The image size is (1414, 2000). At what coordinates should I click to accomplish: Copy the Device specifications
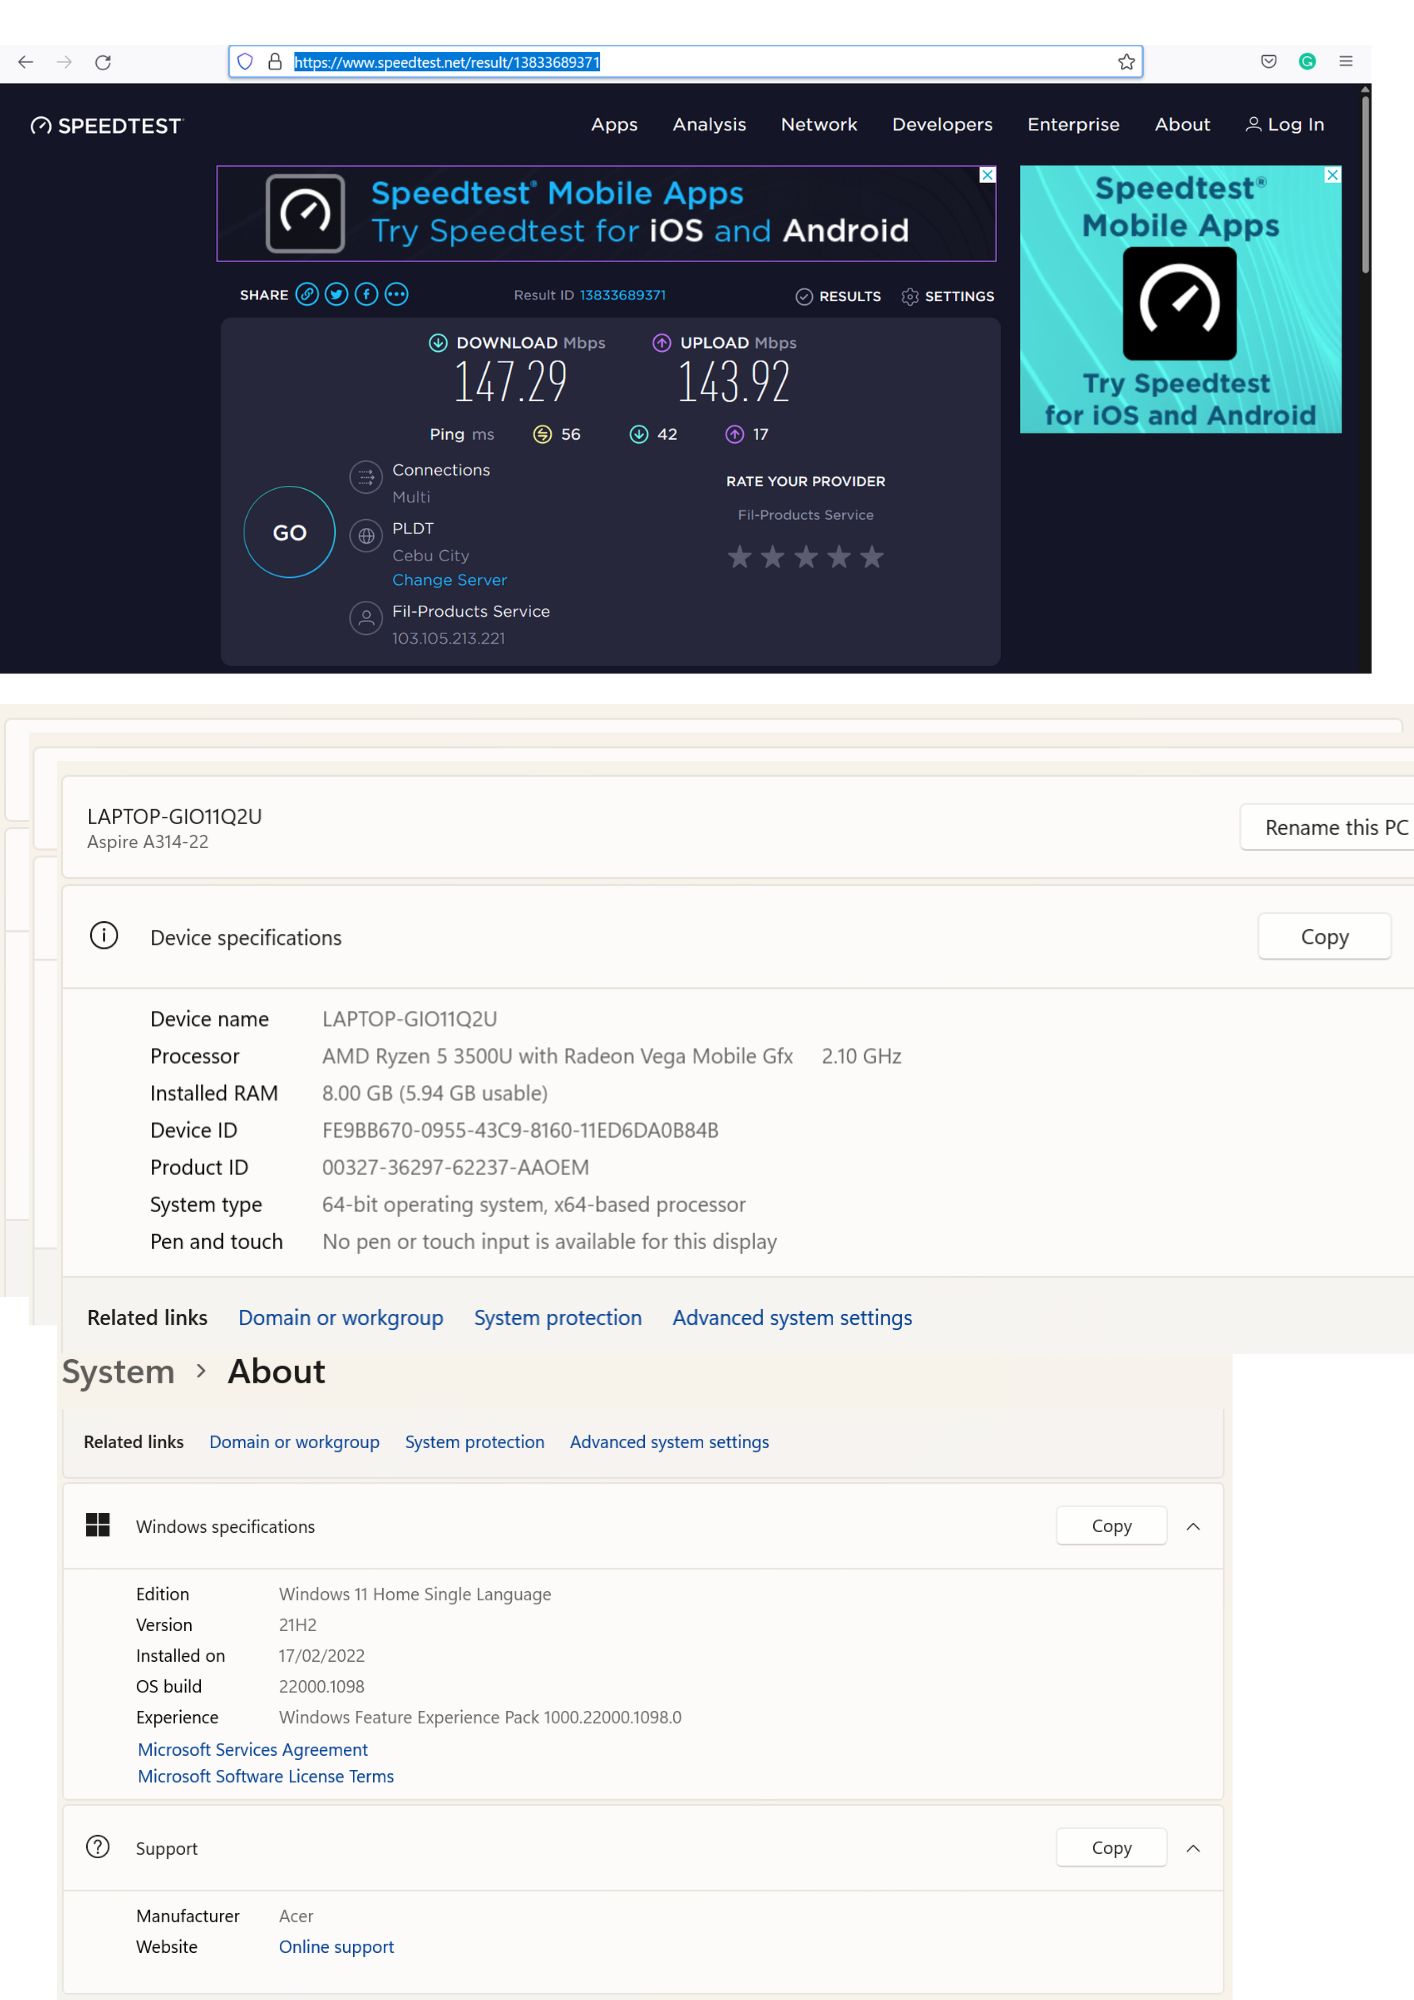tap(1325, 937)
